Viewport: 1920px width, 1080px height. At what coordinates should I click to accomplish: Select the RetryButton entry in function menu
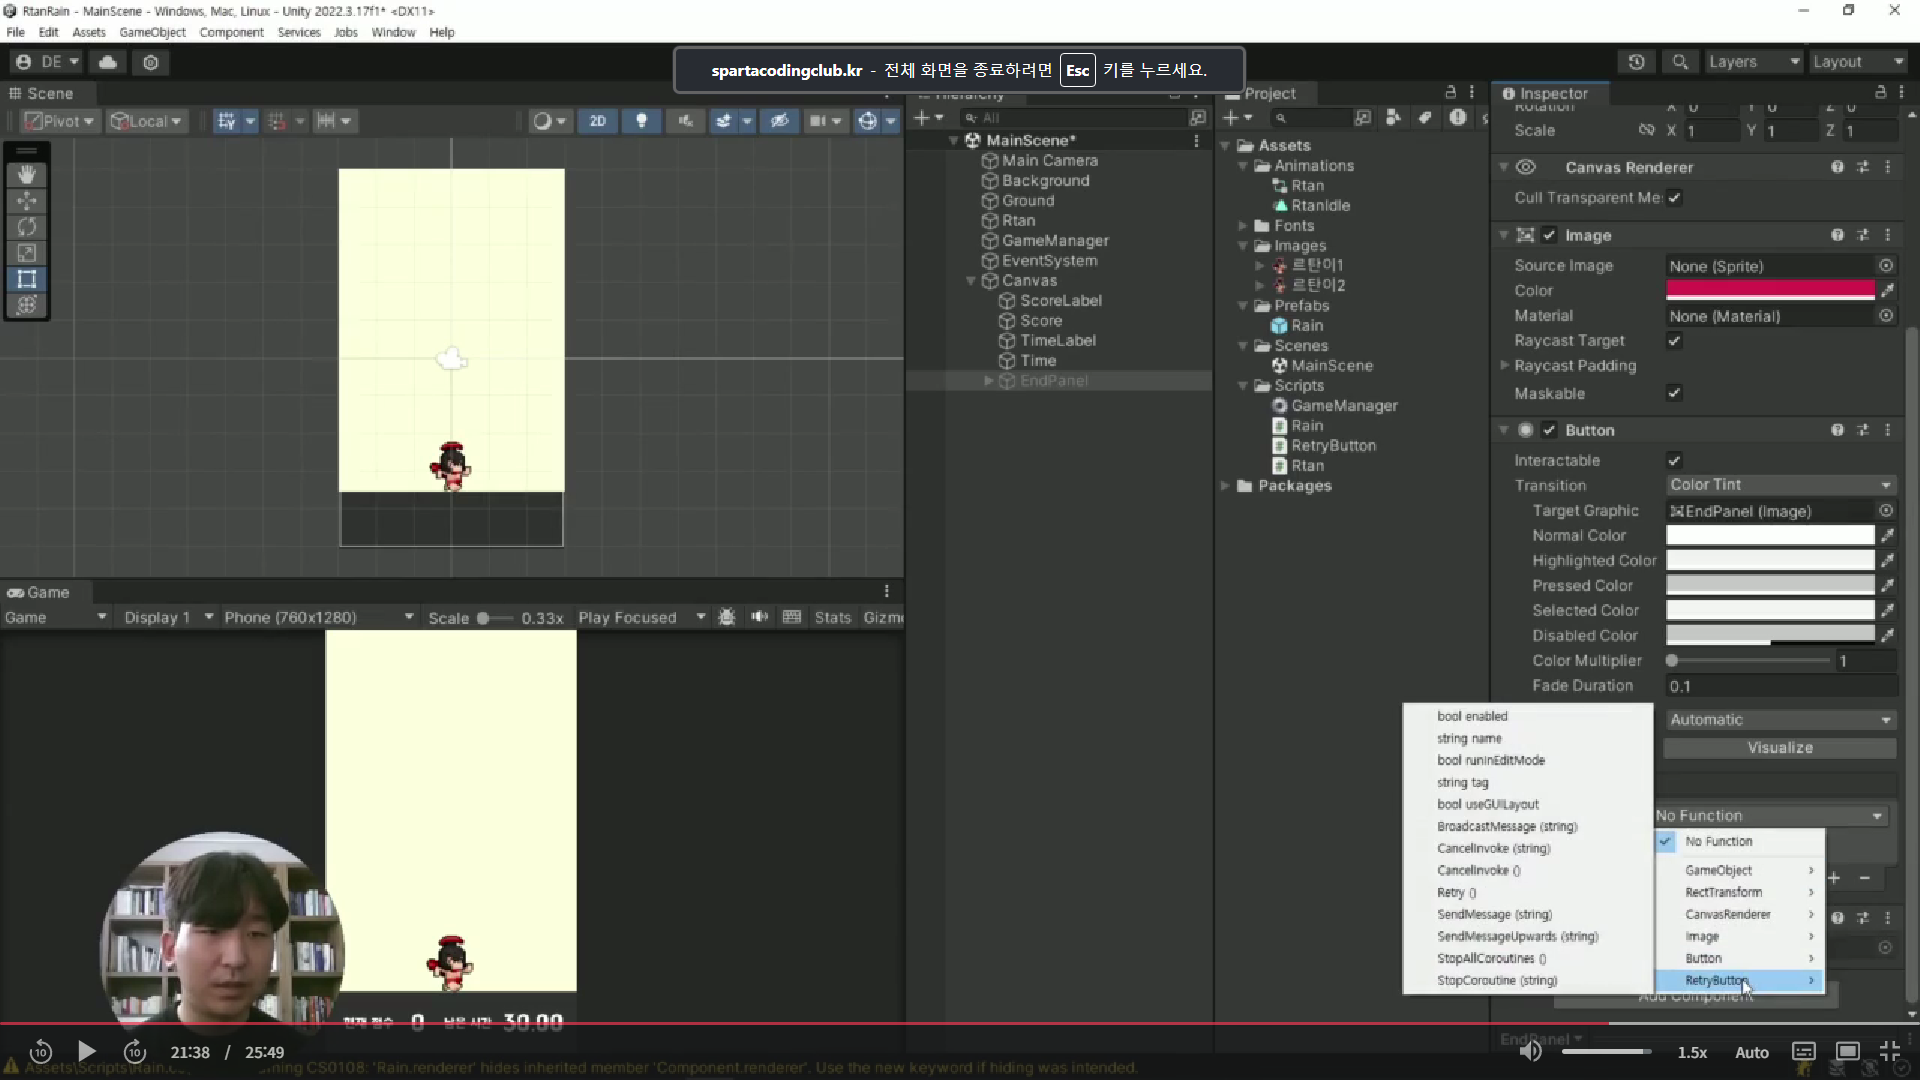(x=1739, y=980)
